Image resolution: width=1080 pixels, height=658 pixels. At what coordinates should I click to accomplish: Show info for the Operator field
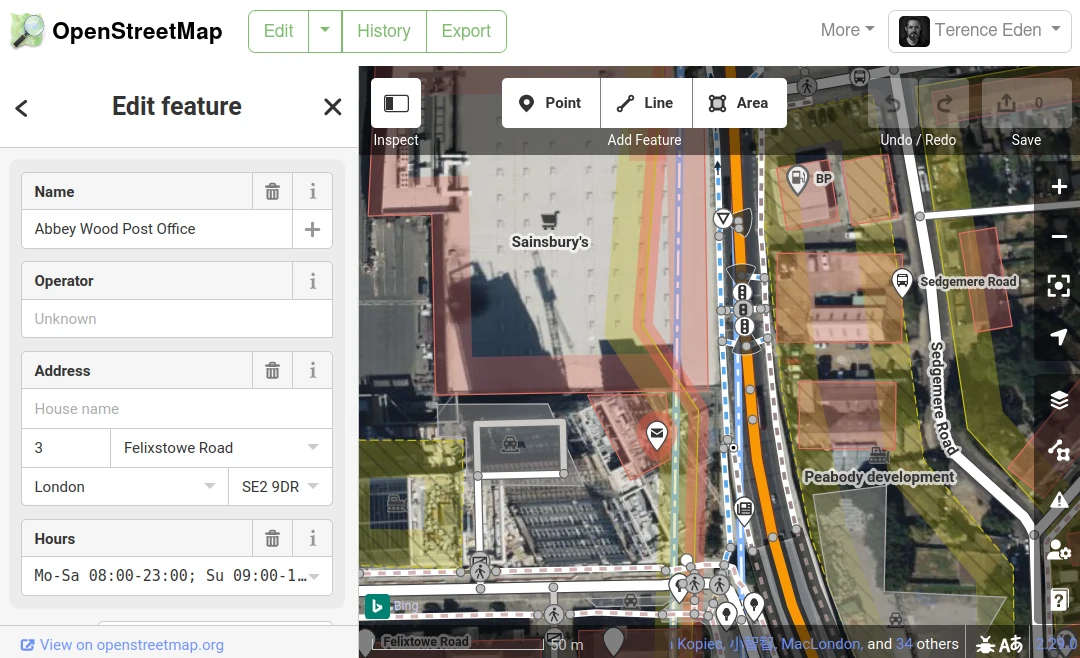tap(313, 281)
